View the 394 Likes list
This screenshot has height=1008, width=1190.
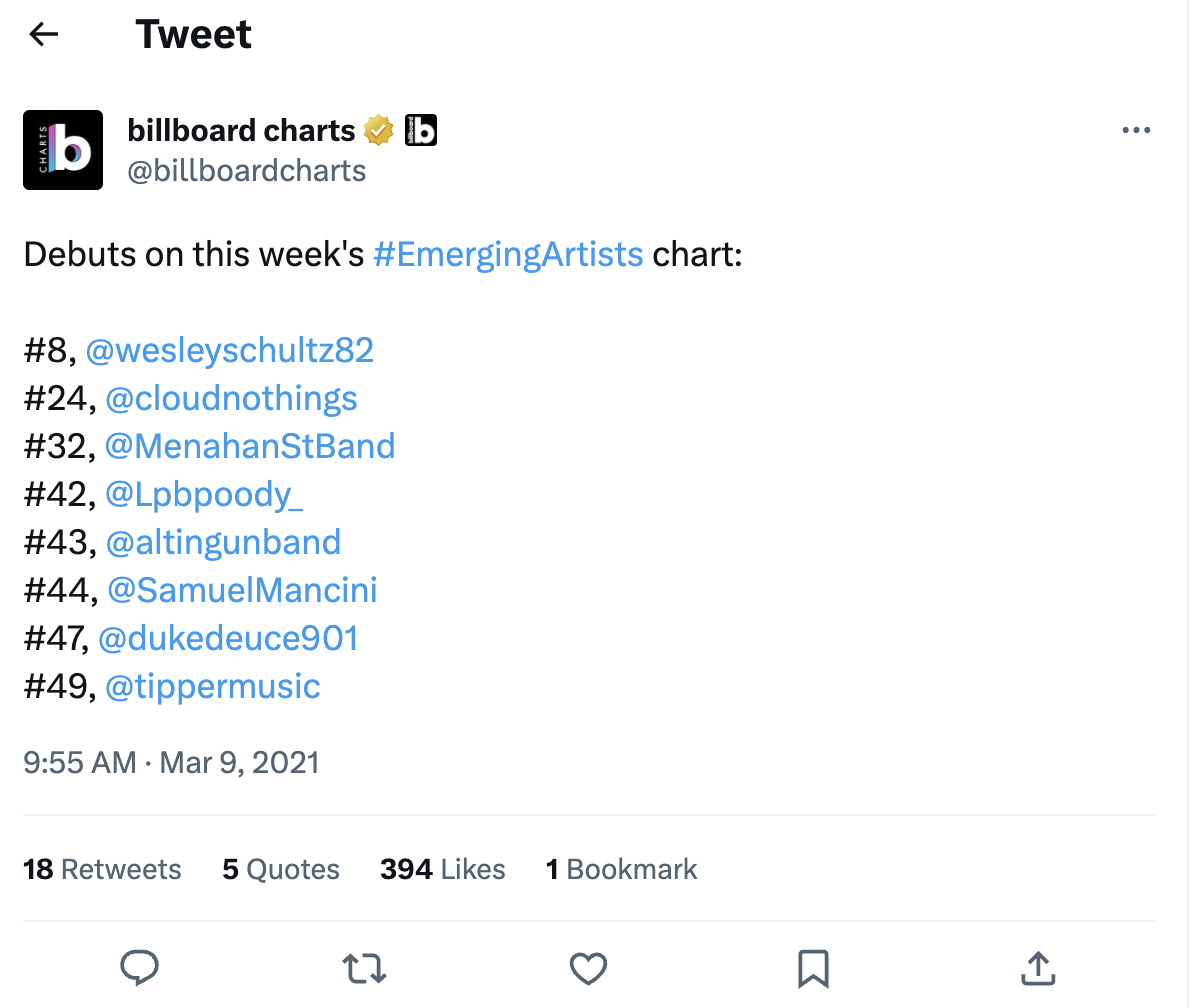tap(442, 870)
